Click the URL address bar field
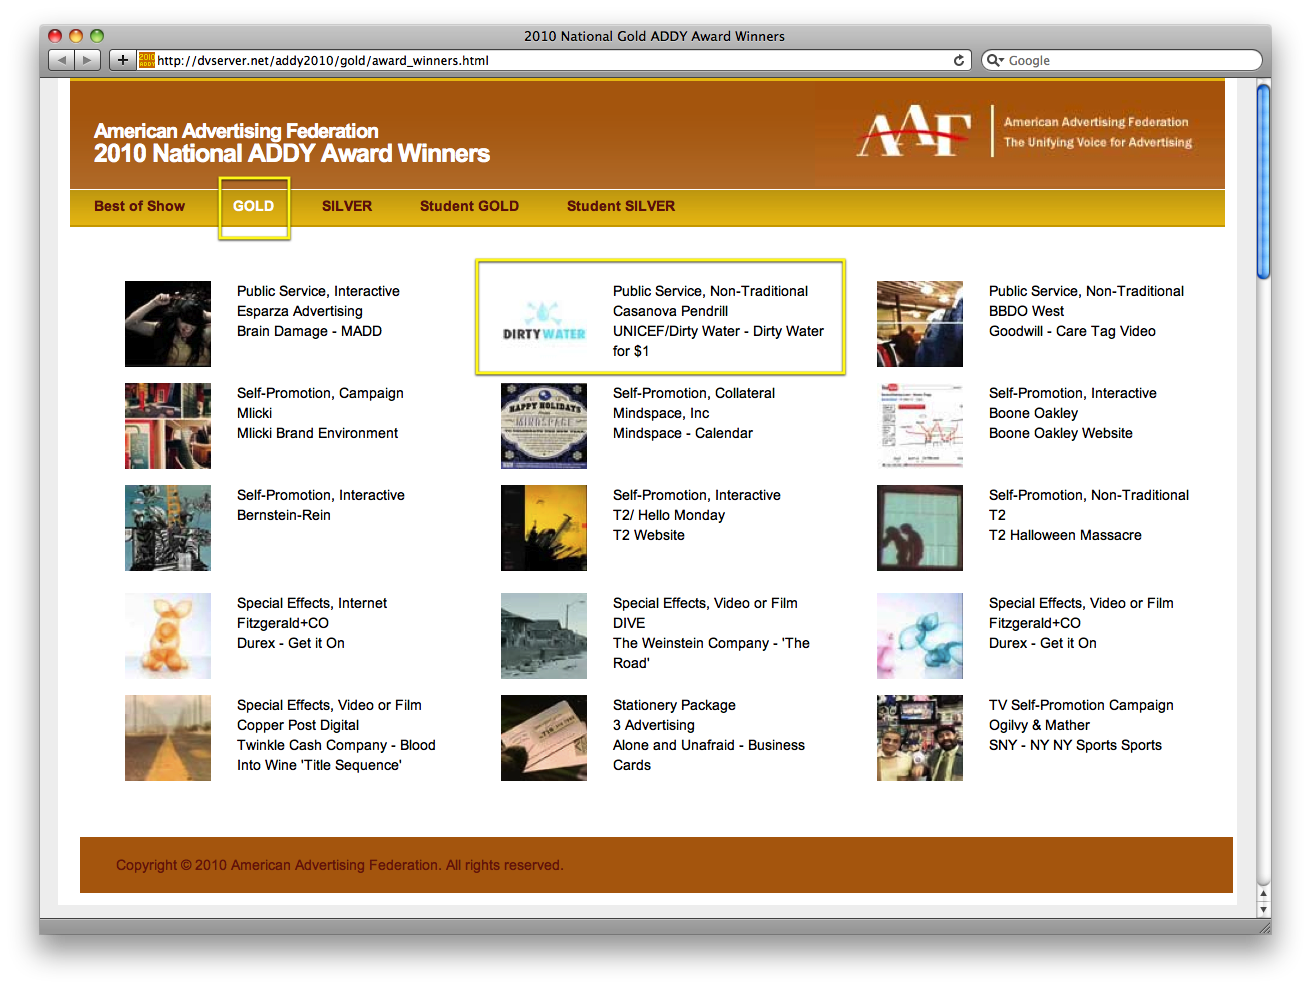Screen dimensions: 1311x989 [x=550, y=60]
